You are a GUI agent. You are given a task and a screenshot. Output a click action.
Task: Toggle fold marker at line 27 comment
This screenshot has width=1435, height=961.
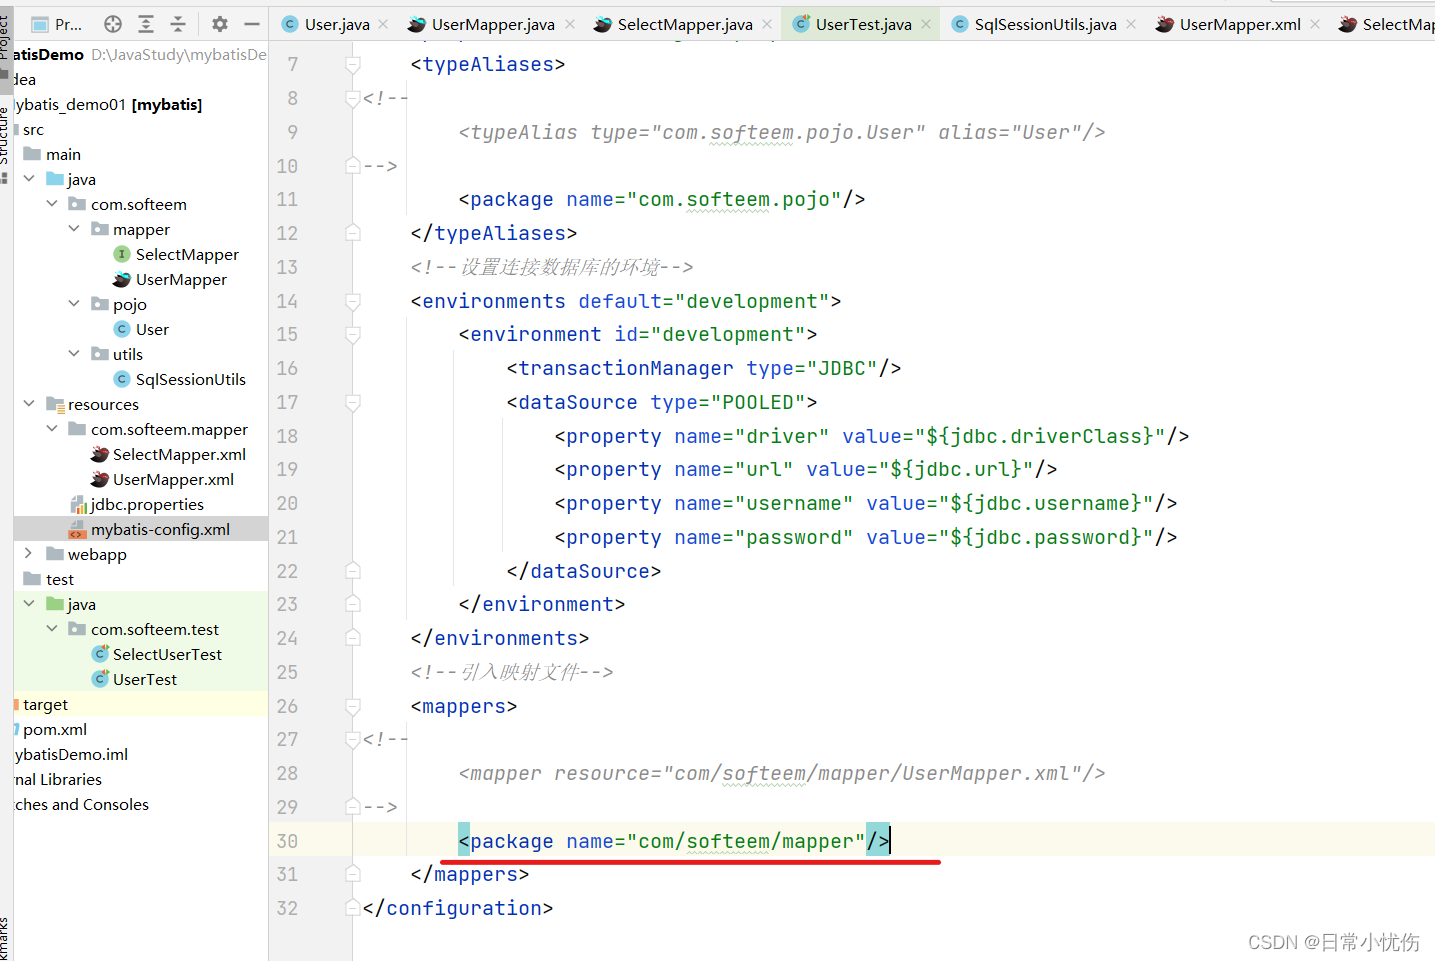click(352, 739)
